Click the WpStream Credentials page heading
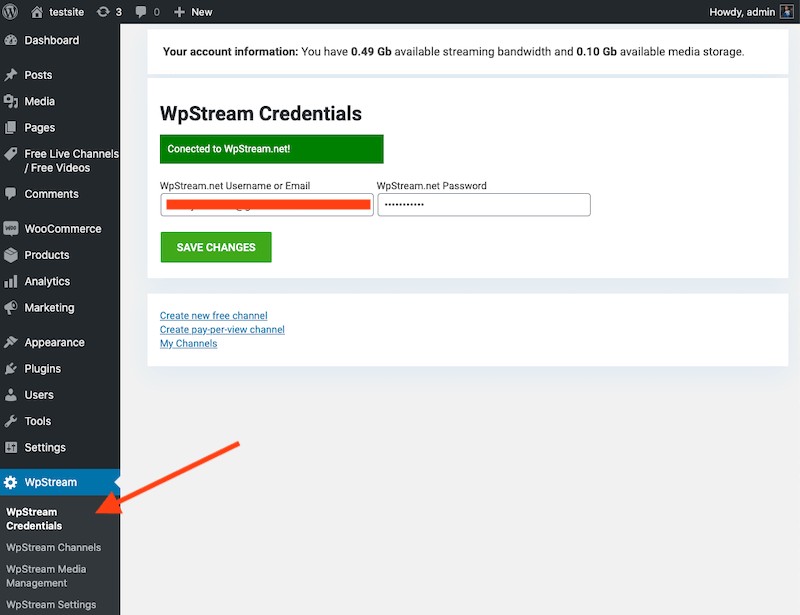The height and width of the screenshot is (615, 800). [x=261, y=113]
